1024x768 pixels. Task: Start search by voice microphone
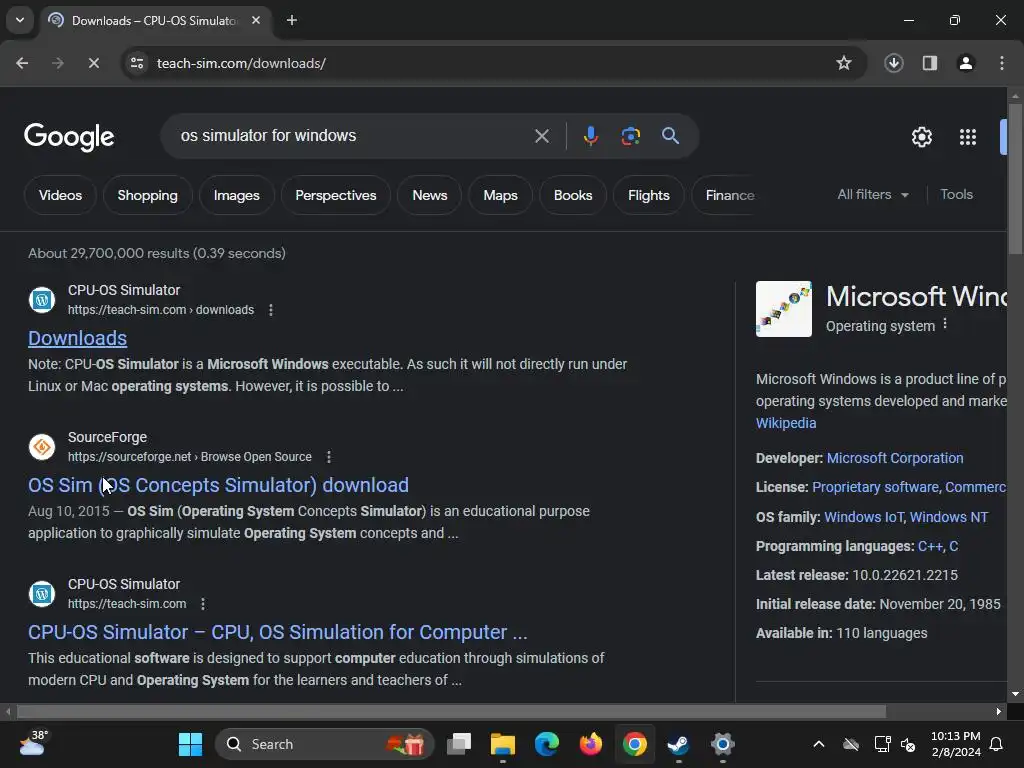click(x=590, y=136)
